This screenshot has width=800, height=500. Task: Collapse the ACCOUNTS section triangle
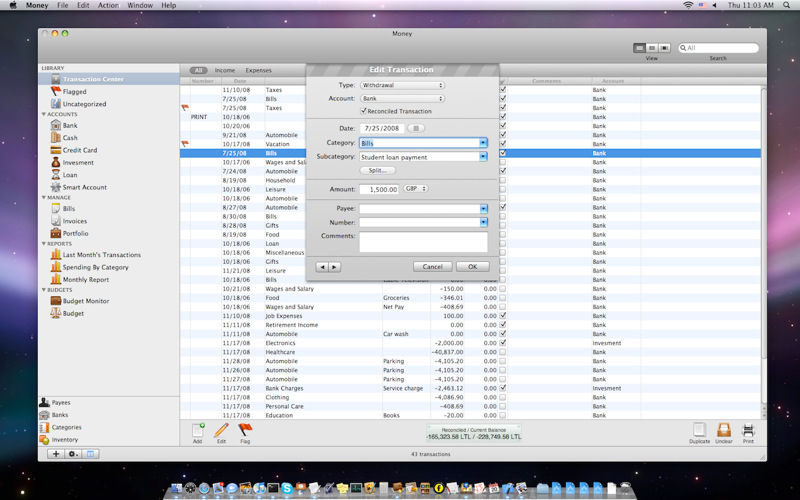44,114
